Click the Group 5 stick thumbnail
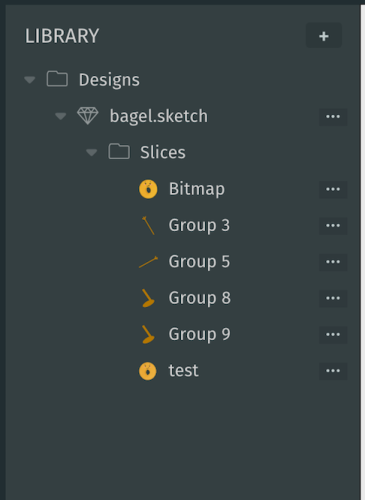365x500 pixels. 148,262
